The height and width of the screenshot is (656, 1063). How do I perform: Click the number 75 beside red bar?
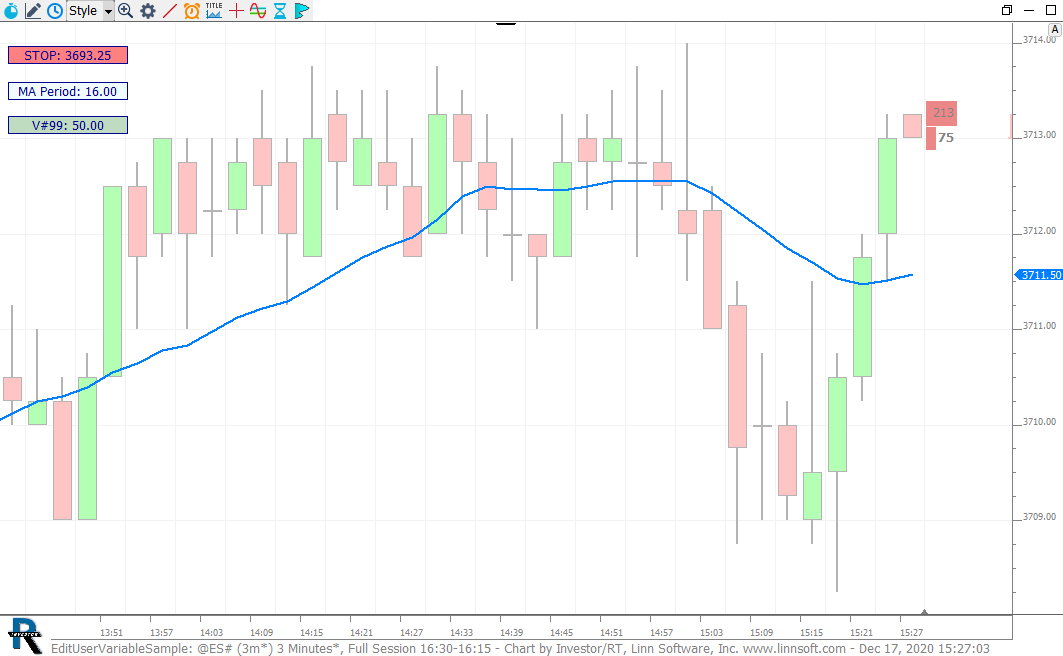coord(946,138)
